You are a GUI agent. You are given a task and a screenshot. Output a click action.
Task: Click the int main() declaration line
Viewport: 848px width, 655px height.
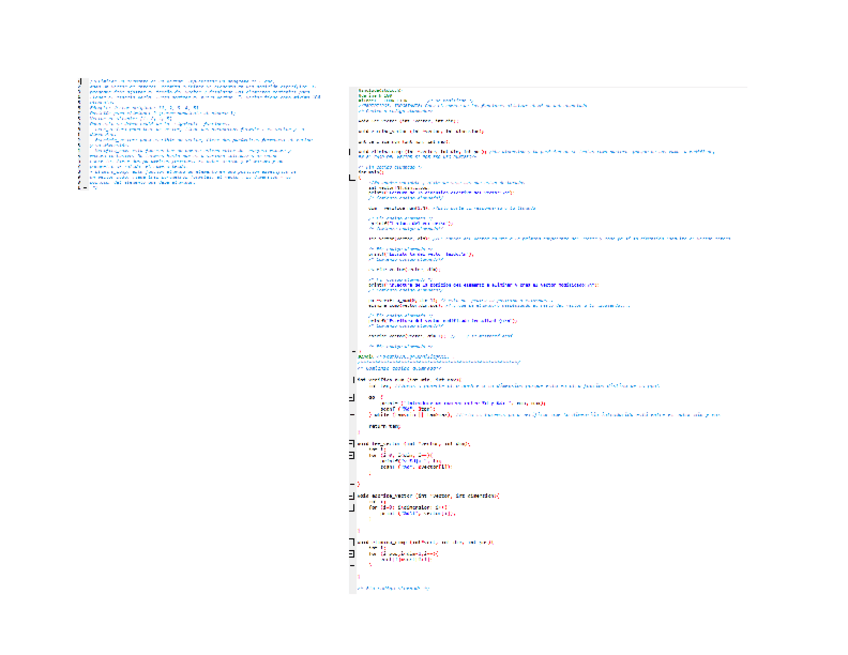coord(368,172)
